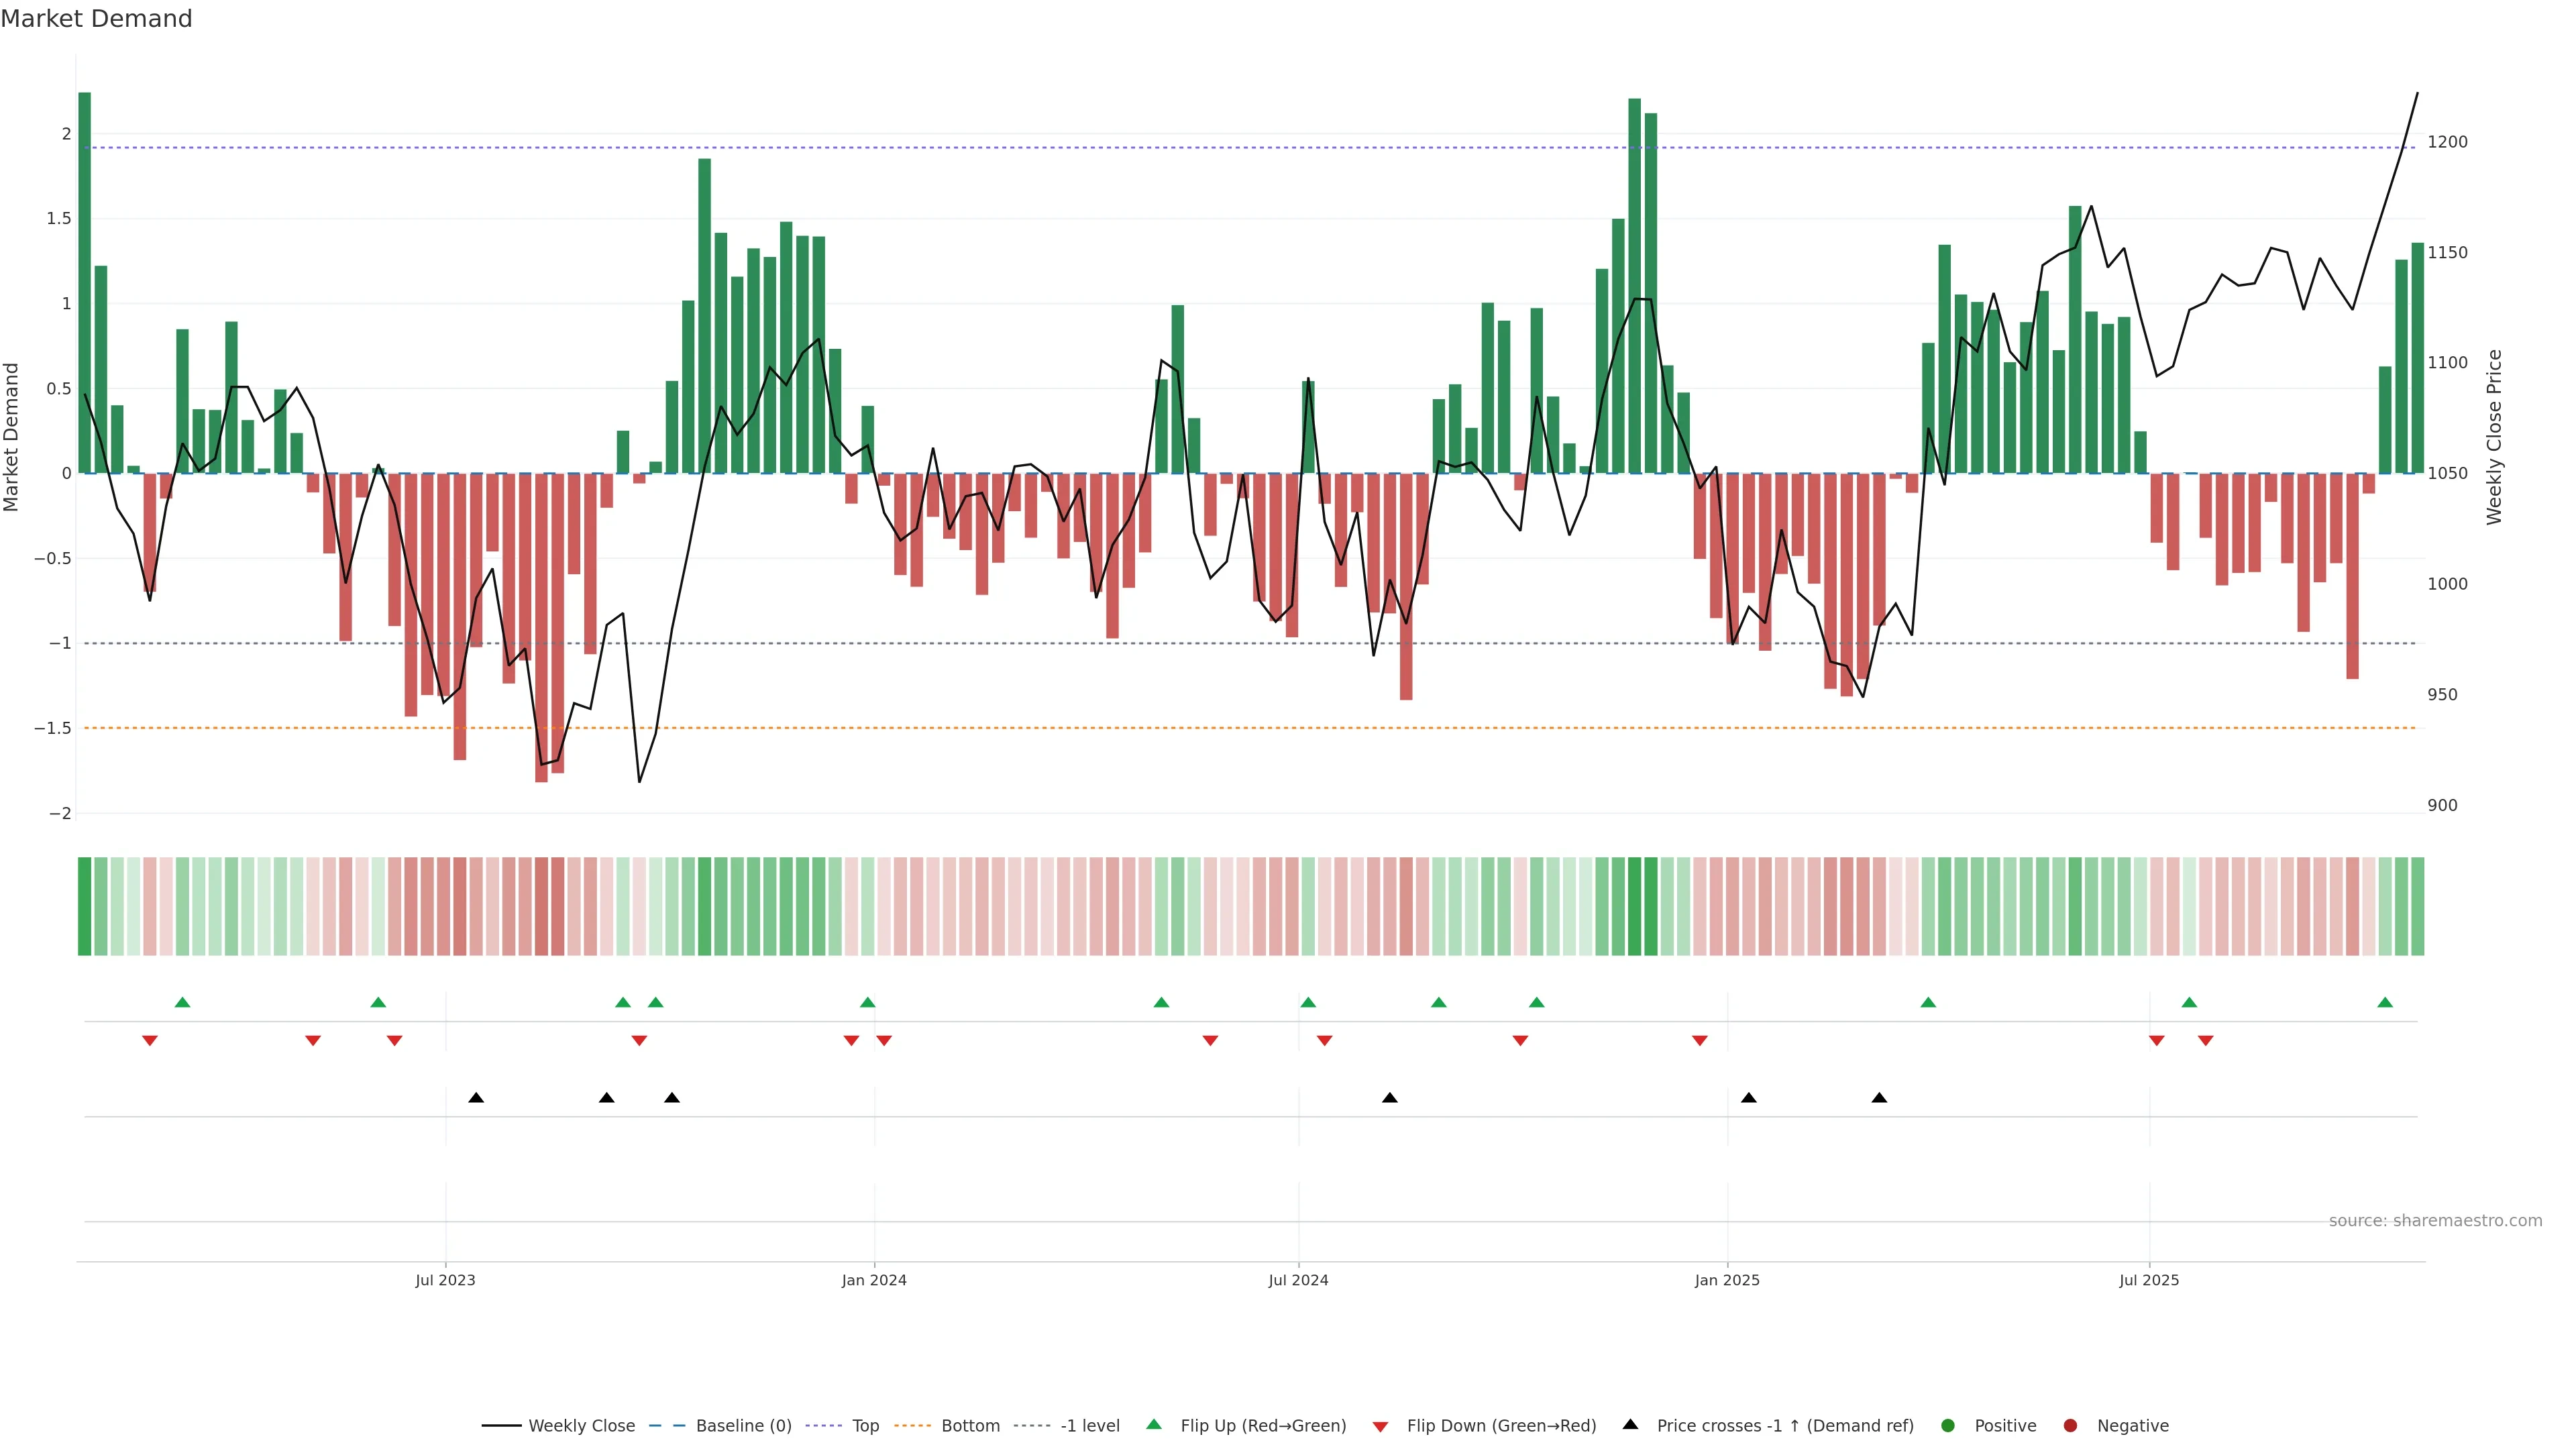The width and height of the screenshot is (2576, 1449).
Task: Click the purple dotted Top legend icon
Action: pos(823,1425)
